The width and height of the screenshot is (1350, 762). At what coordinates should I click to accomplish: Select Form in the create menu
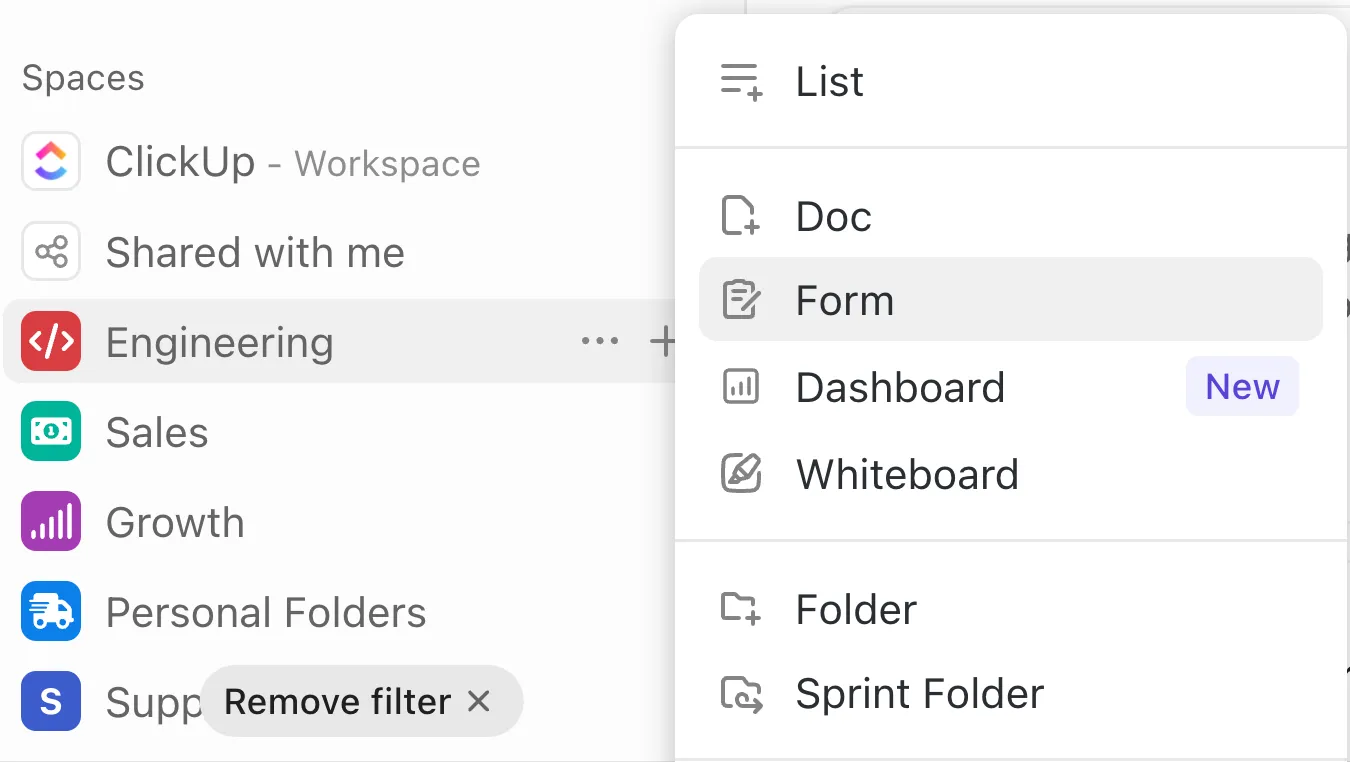pyautogui.click(x=1011, y=300)
